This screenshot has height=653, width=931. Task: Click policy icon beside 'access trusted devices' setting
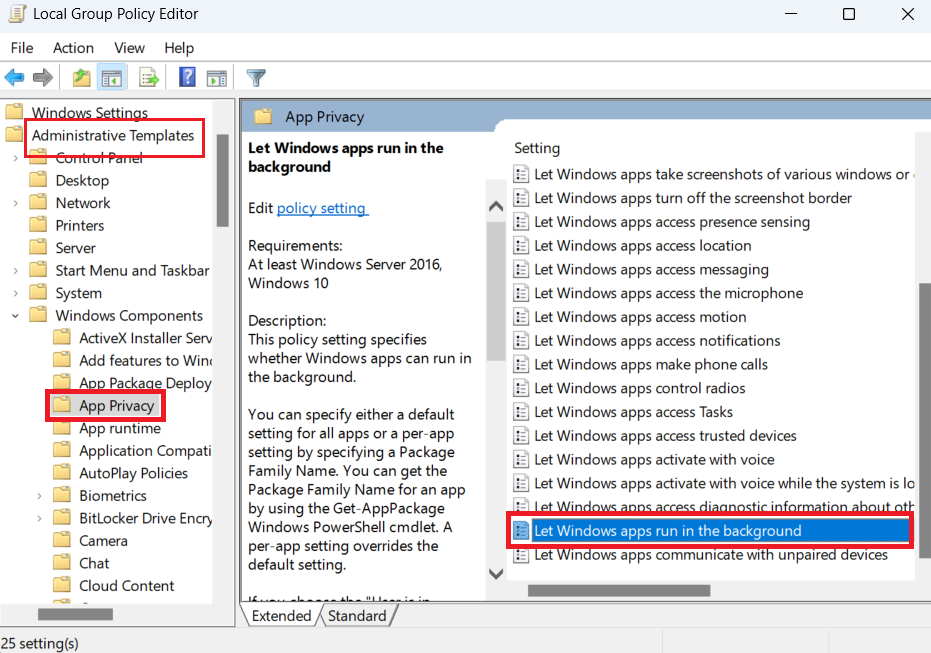pyautogui.click(x=521, y=435)
